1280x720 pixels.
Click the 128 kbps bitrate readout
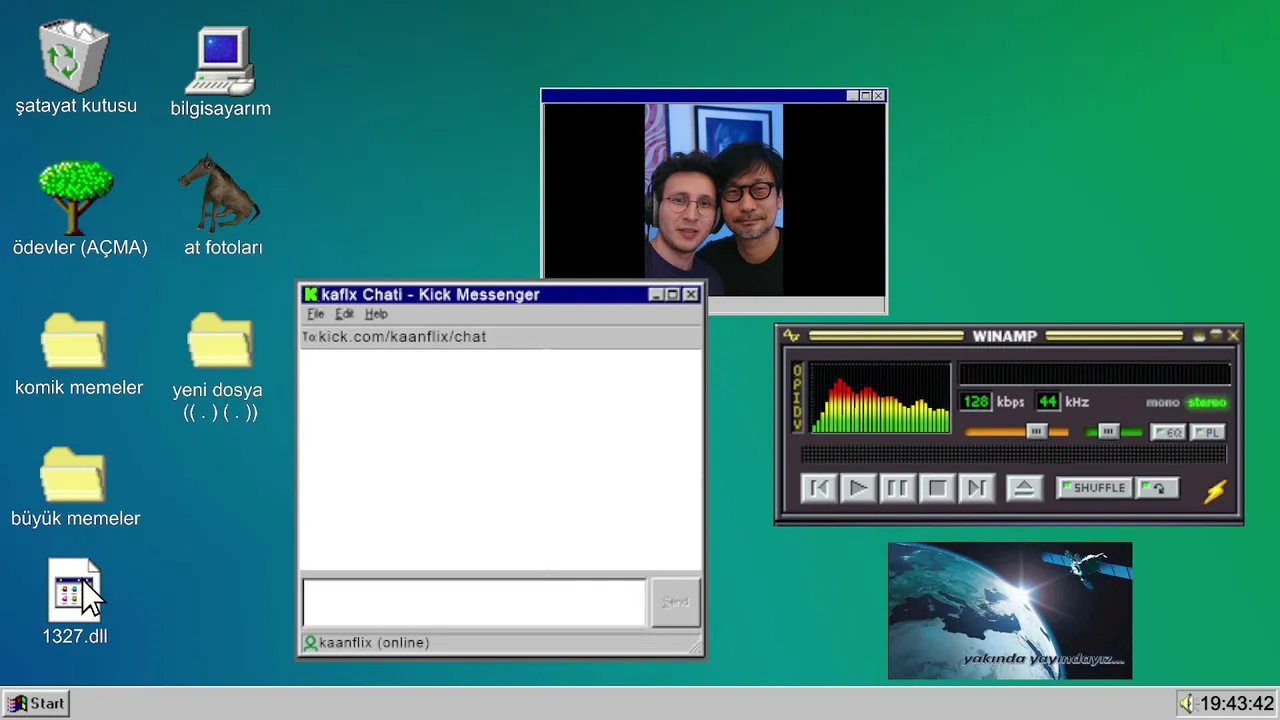(975, 402)
